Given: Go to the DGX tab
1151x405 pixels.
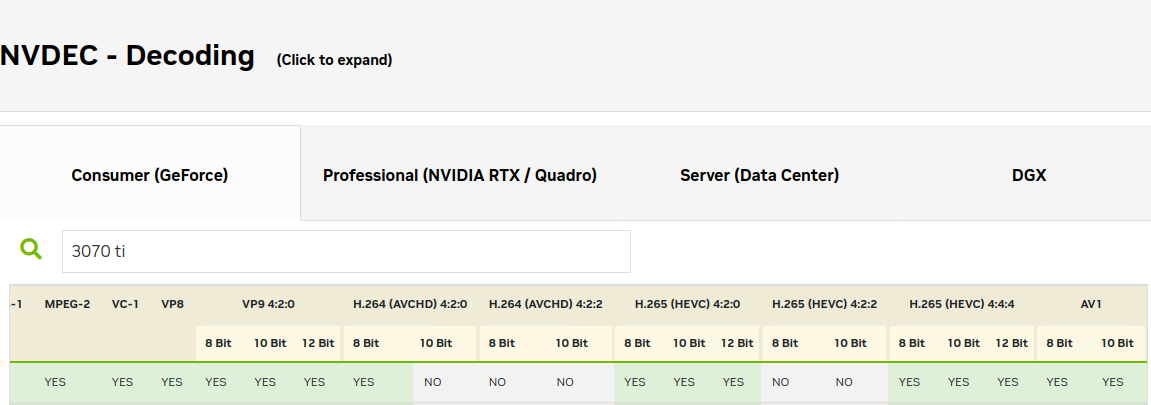Looking at the screenshot, I should click(x=1028, y=175).
